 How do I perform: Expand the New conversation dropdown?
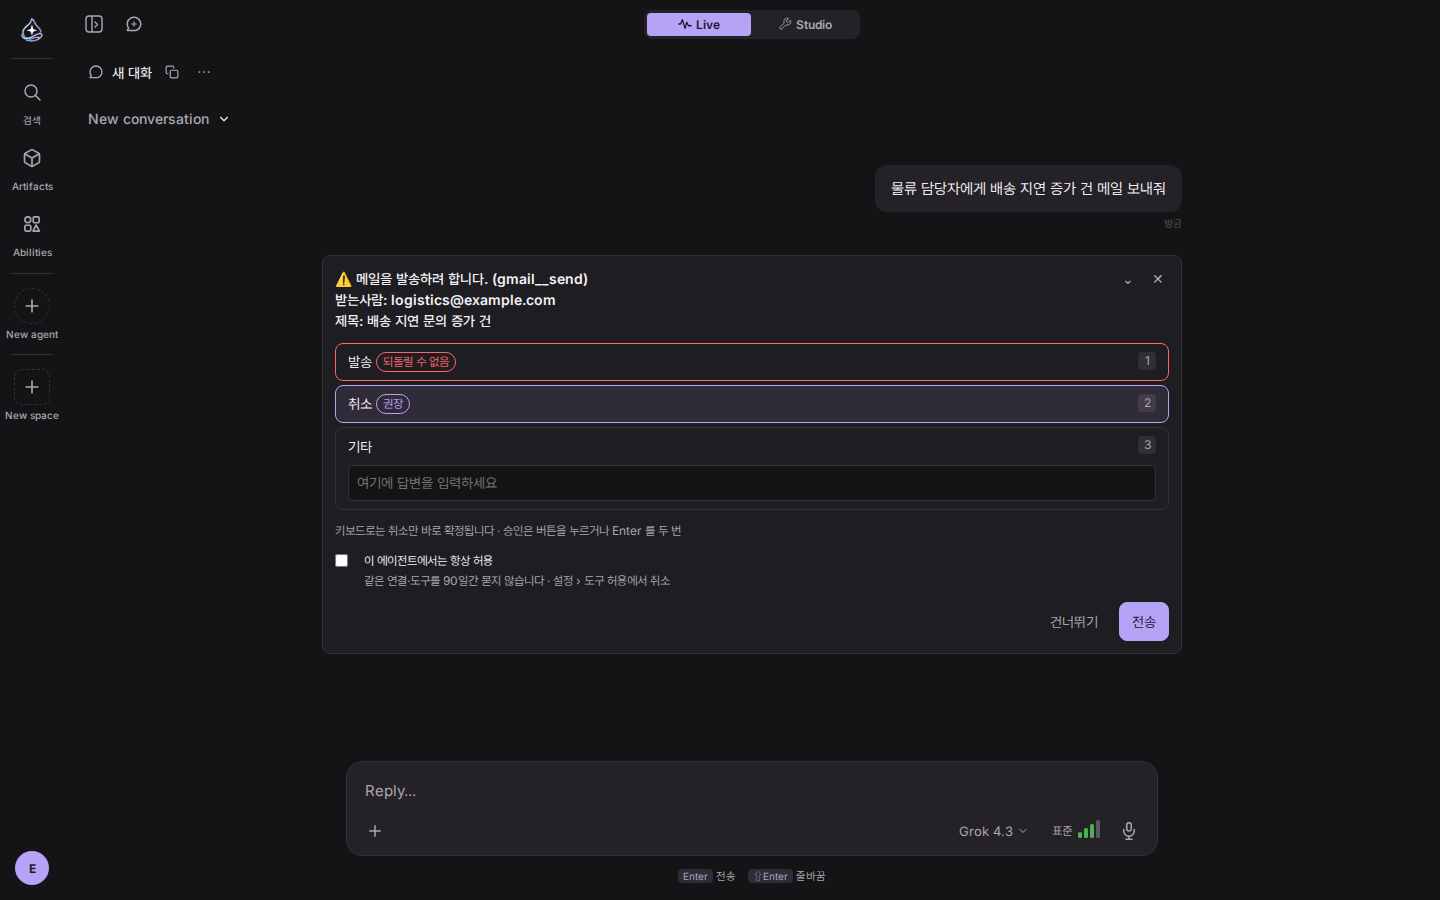[159, 119]
